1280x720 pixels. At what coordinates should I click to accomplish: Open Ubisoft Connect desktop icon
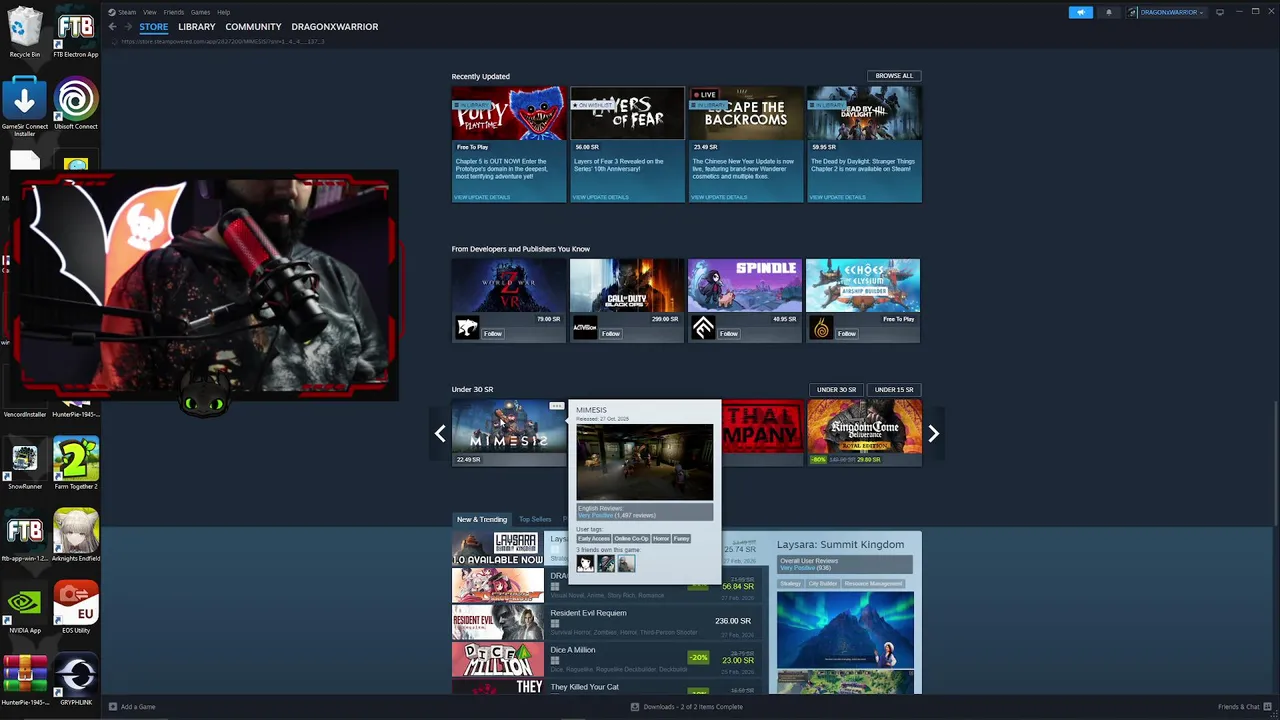click(76, 104)
